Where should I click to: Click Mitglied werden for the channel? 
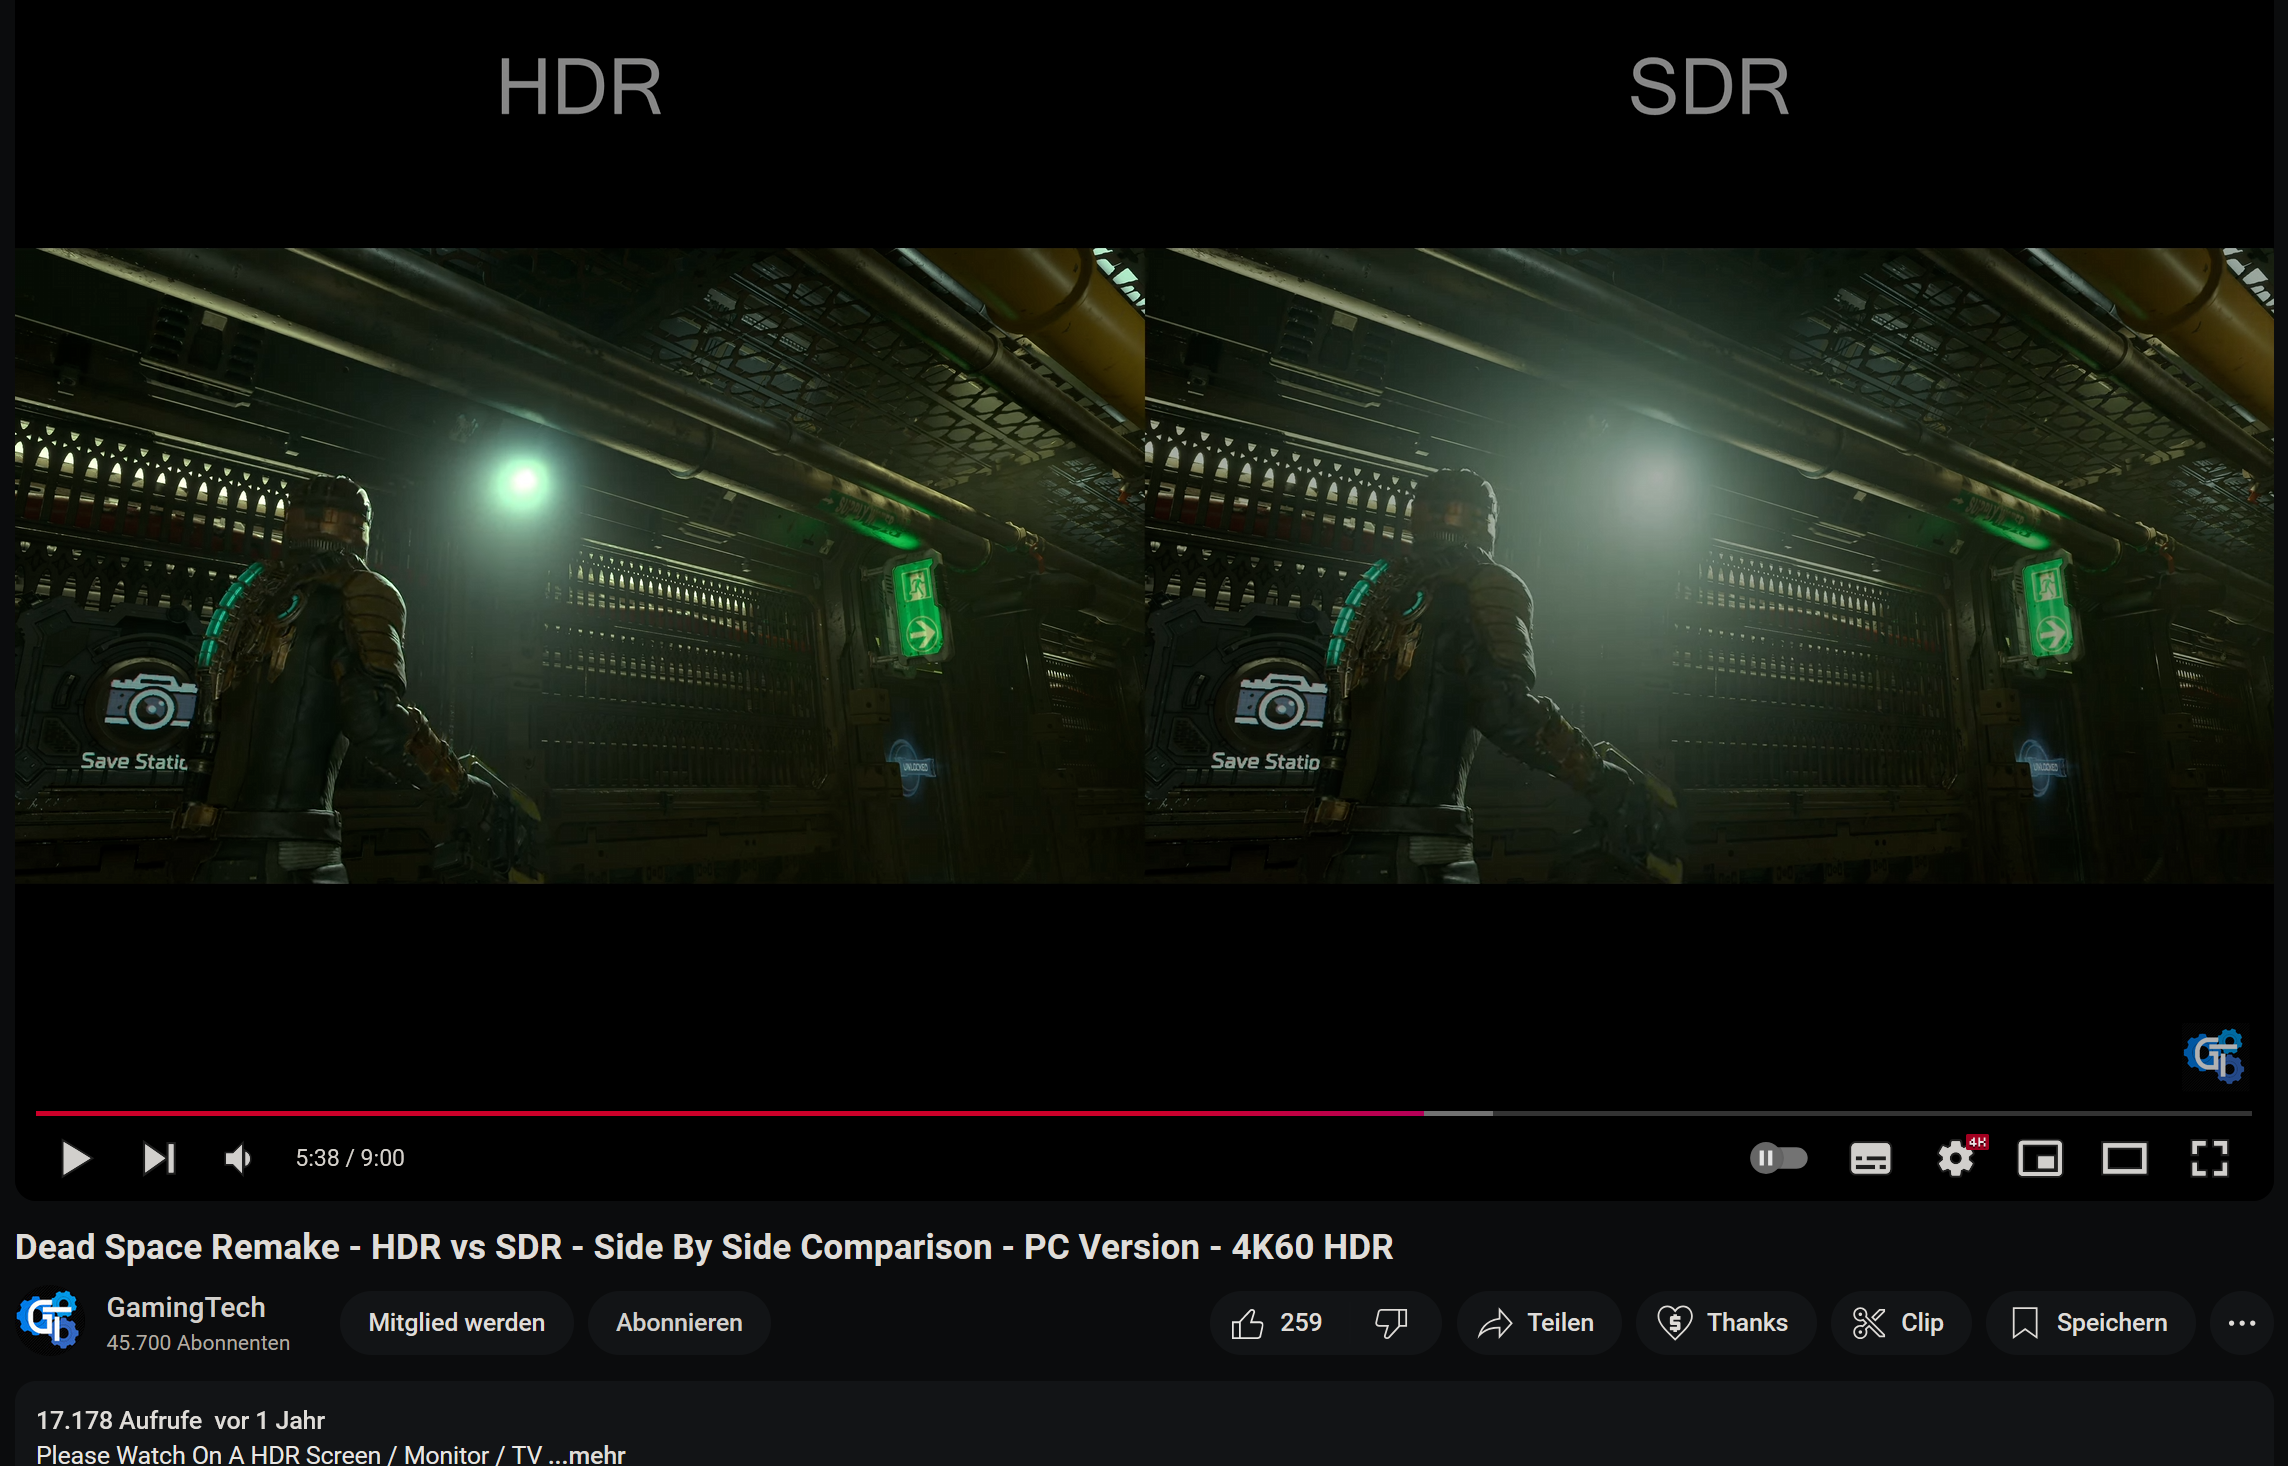click(456, 1322)
